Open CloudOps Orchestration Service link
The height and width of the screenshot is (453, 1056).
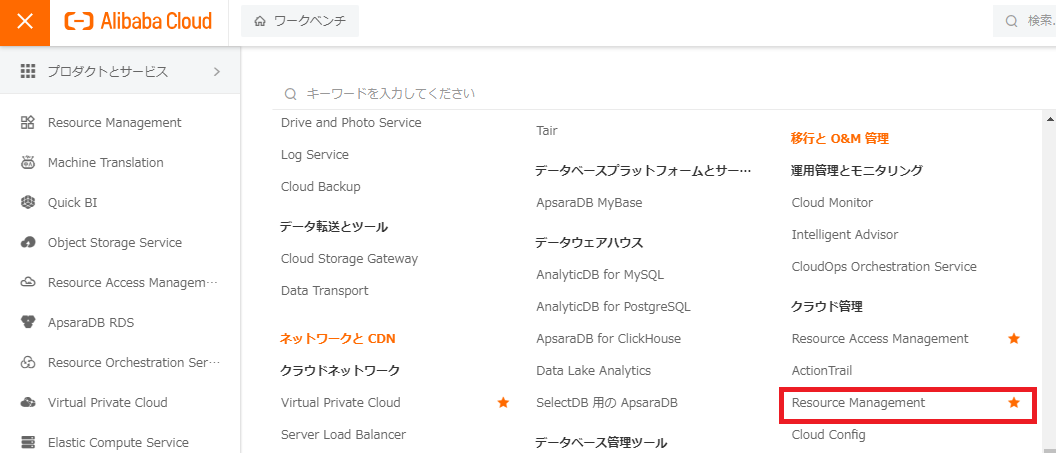tap(884, 267)
